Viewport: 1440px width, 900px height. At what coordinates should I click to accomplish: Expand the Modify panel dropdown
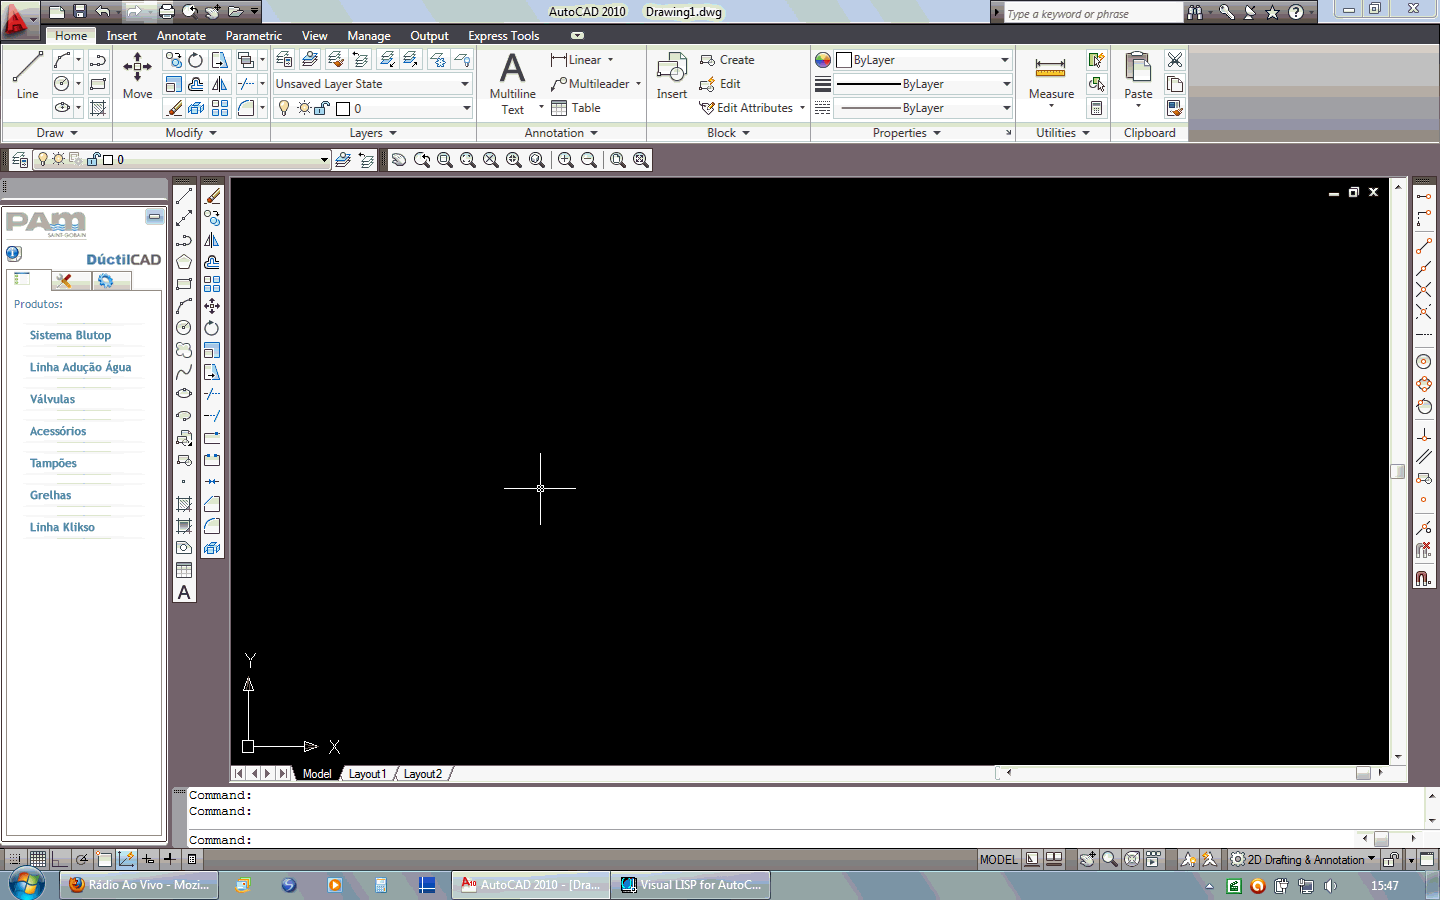coord(191,133)
